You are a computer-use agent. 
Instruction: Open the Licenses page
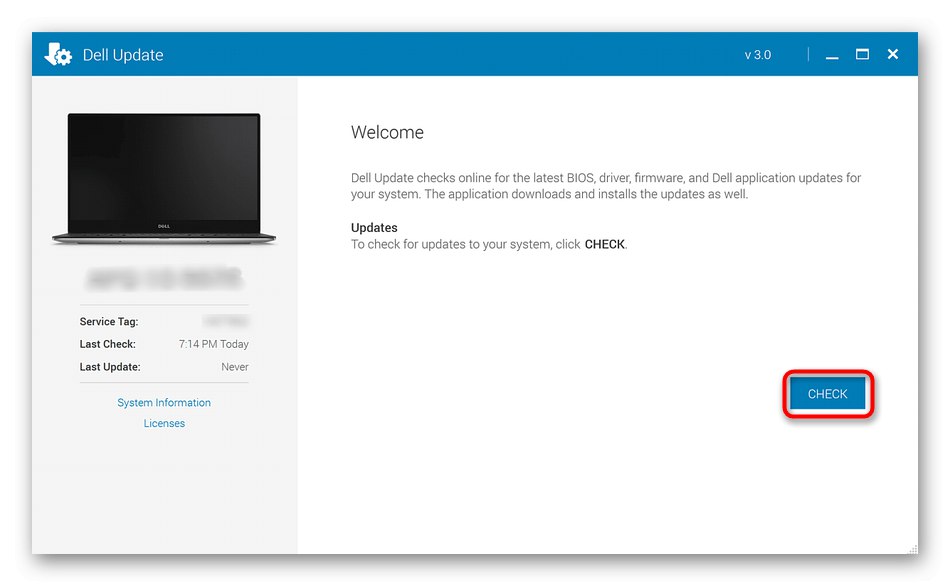pyautogui.click(x=163, y=423)
